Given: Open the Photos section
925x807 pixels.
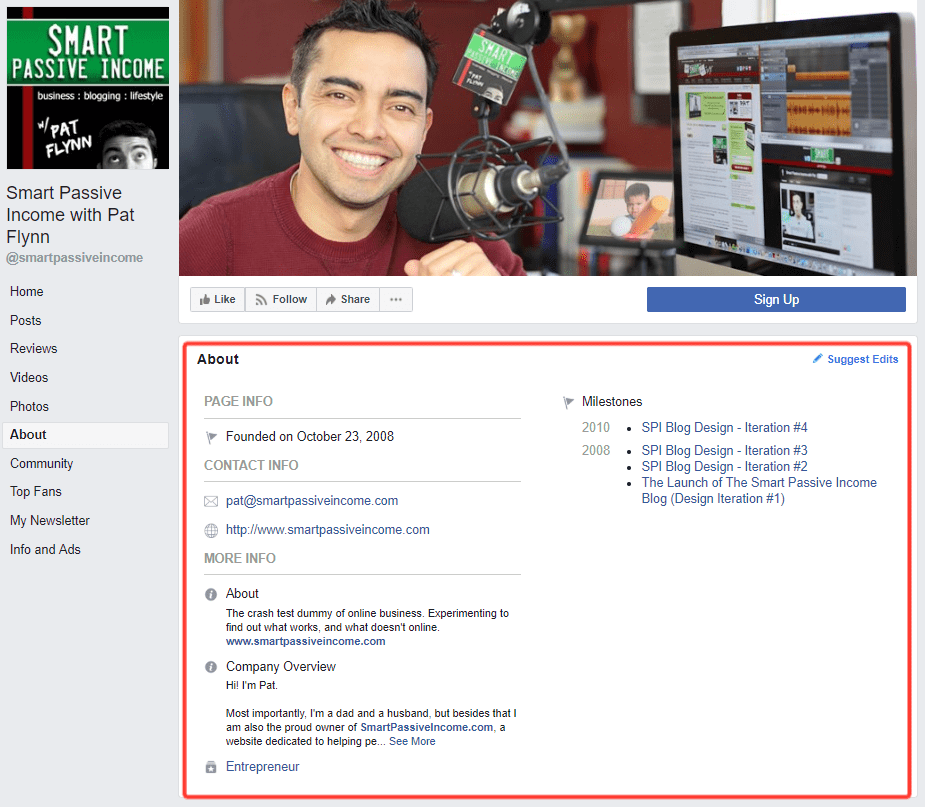Looking at the screenshot, I should pyautogui.click(x=29, y=406).
